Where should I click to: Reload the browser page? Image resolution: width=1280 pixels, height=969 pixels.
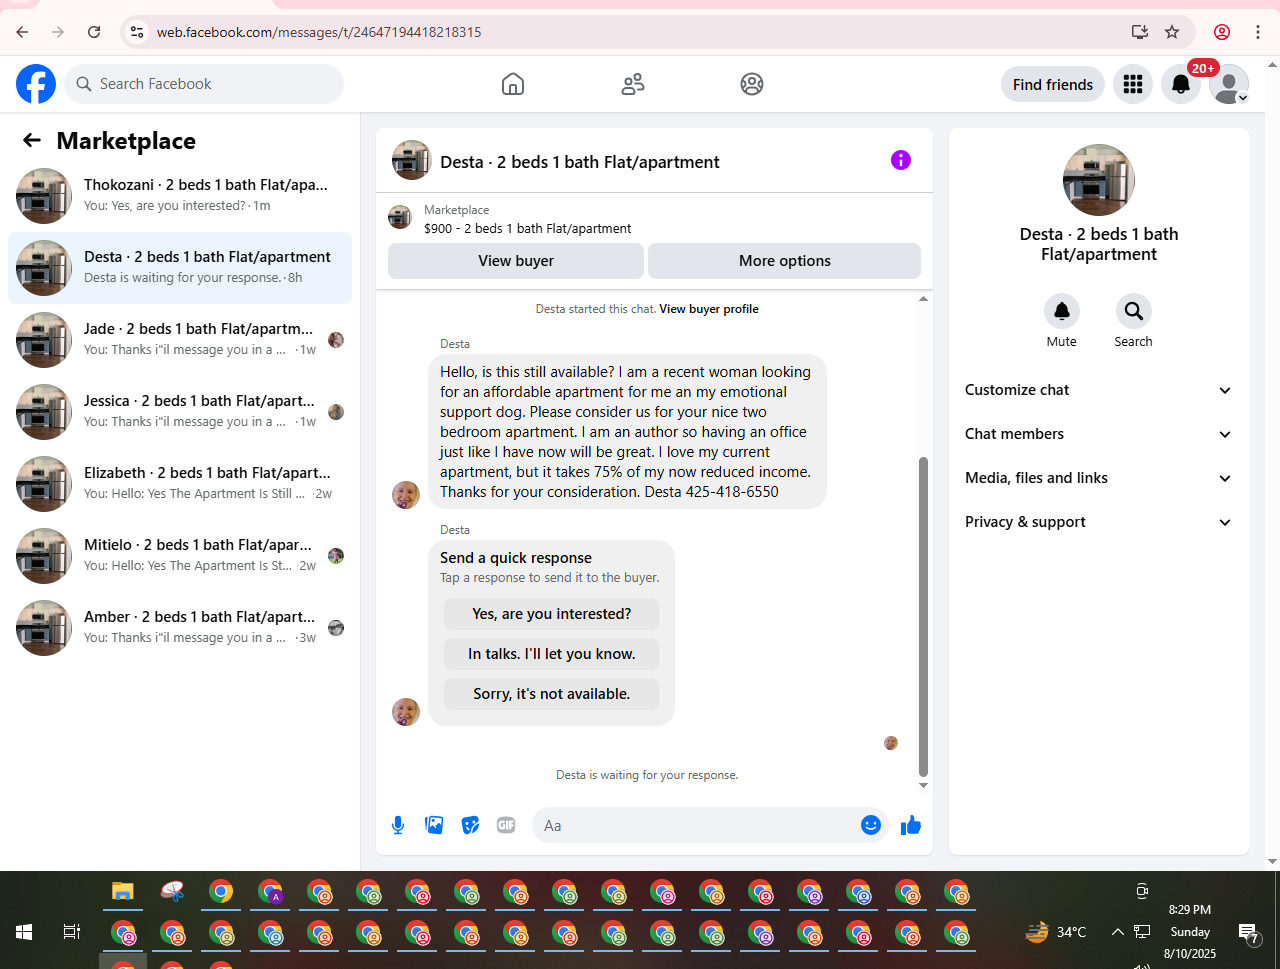click(x=94, y=32)
